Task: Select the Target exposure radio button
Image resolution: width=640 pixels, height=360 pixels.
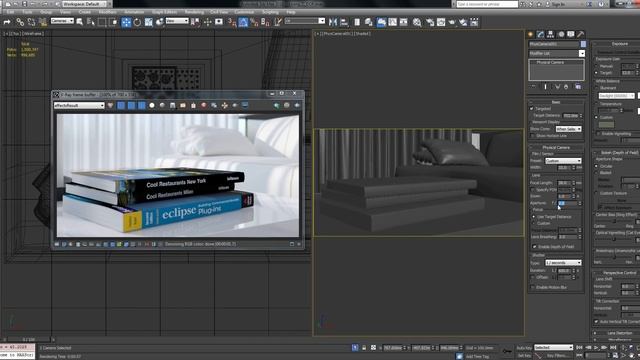Action: click(x=596, y=73)
